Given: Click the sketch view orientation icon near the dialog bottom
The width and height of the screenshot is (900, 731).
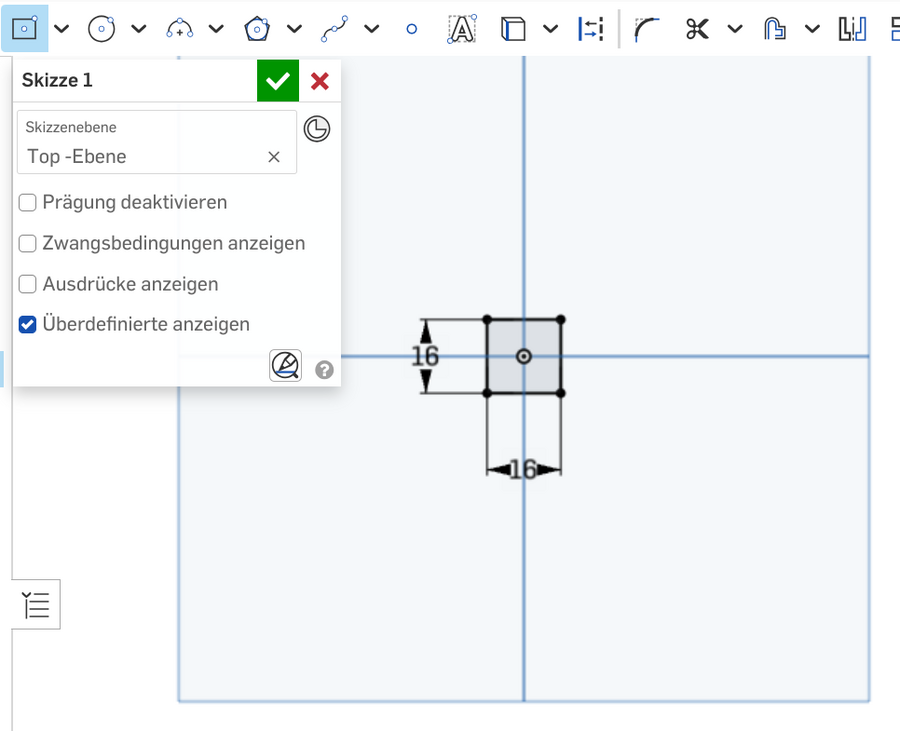Looking at the screenshot, I should point(285,365).
